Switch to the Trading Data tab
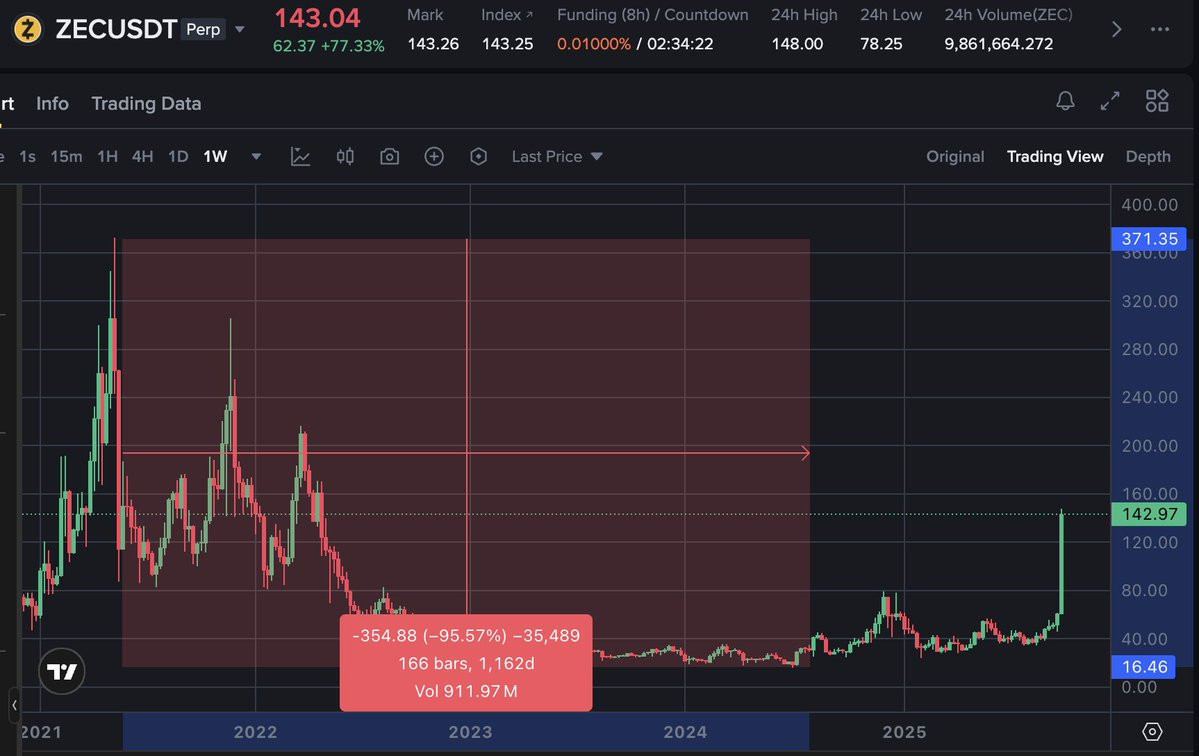 [146, 103]
